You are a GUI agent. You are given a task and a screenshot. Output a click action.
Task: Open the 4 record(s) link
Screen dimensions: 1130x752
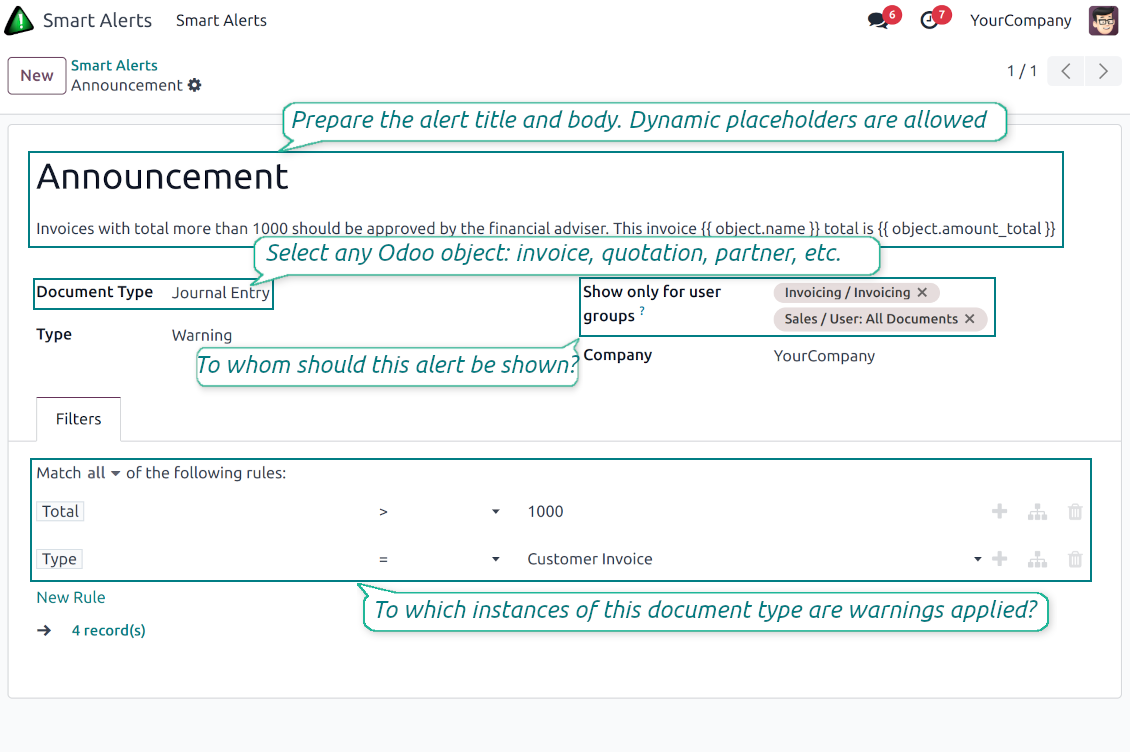(x=108, y=630)
